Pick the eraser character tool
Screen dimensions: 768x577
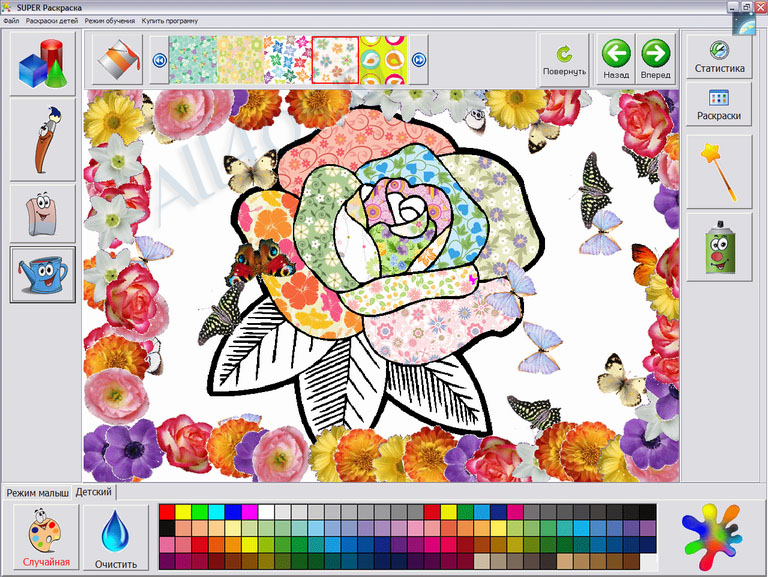[43, 214]
